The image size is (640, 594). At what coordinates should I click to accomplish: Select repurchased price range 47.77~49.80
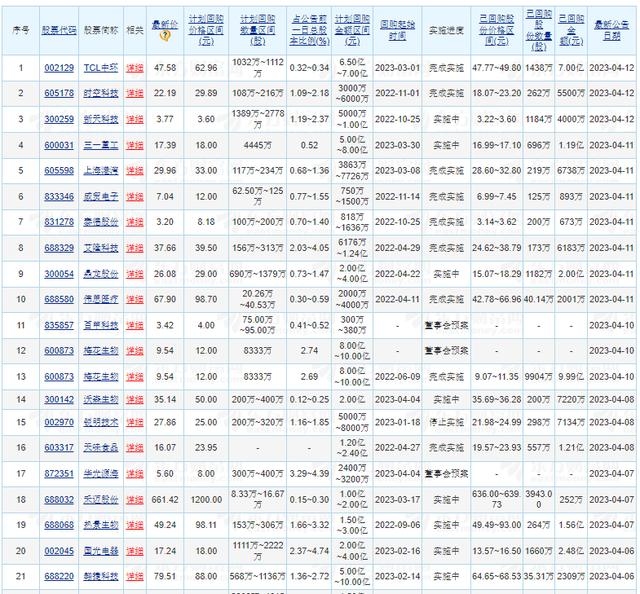pyautogui.click(x=497, y=68)
